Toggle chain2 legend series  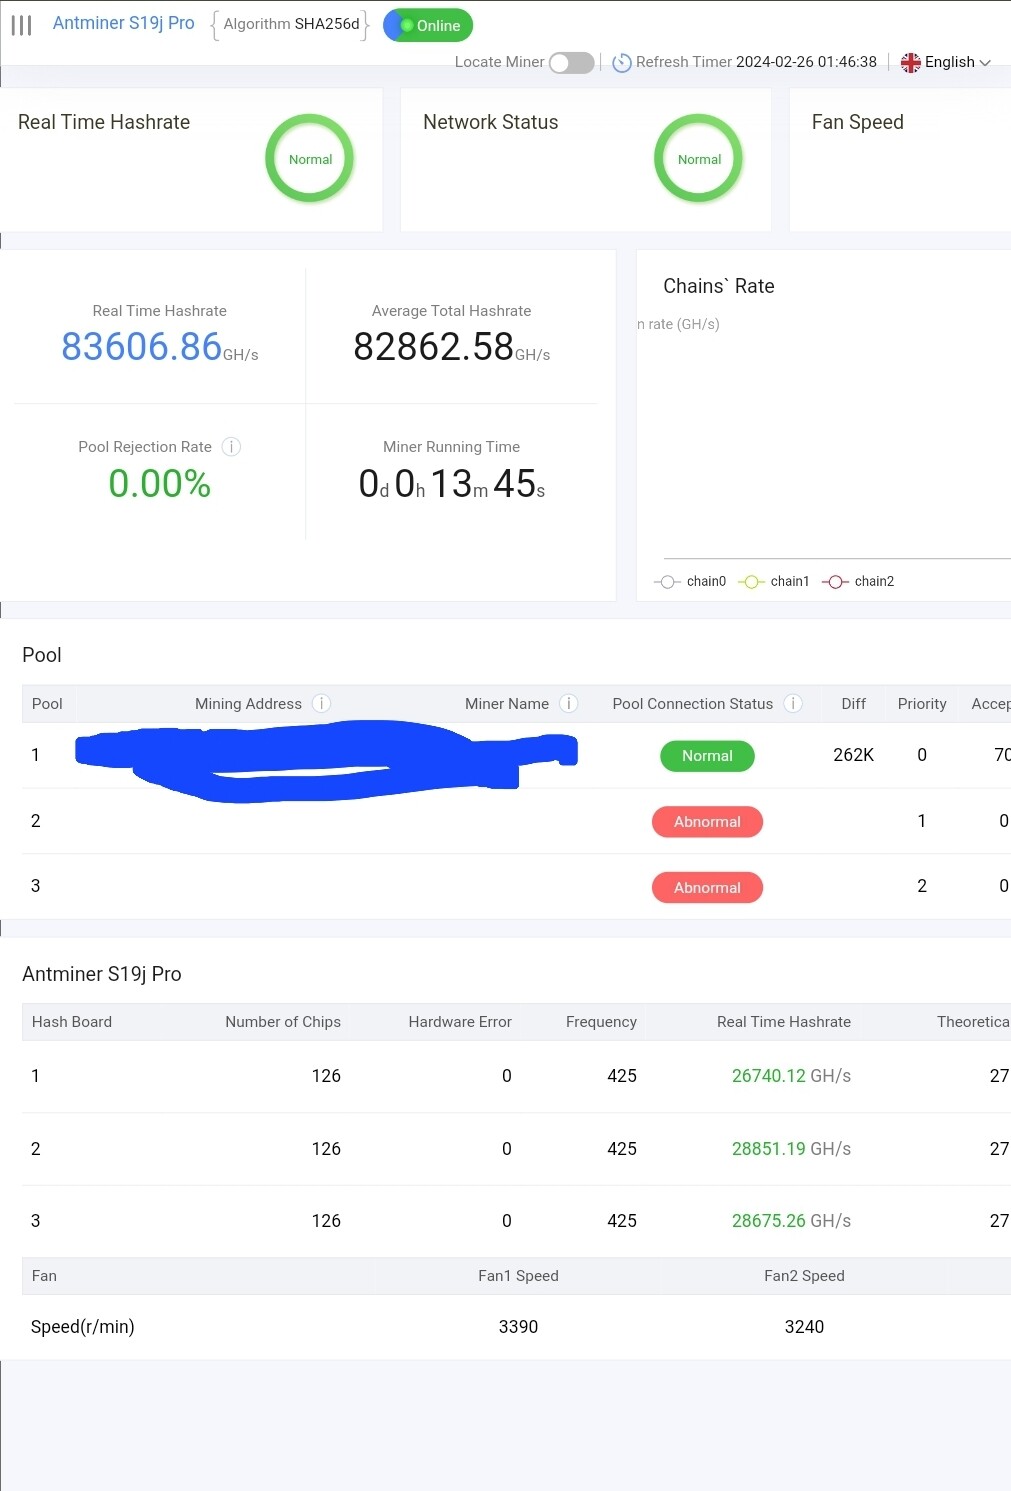[858, 581]
